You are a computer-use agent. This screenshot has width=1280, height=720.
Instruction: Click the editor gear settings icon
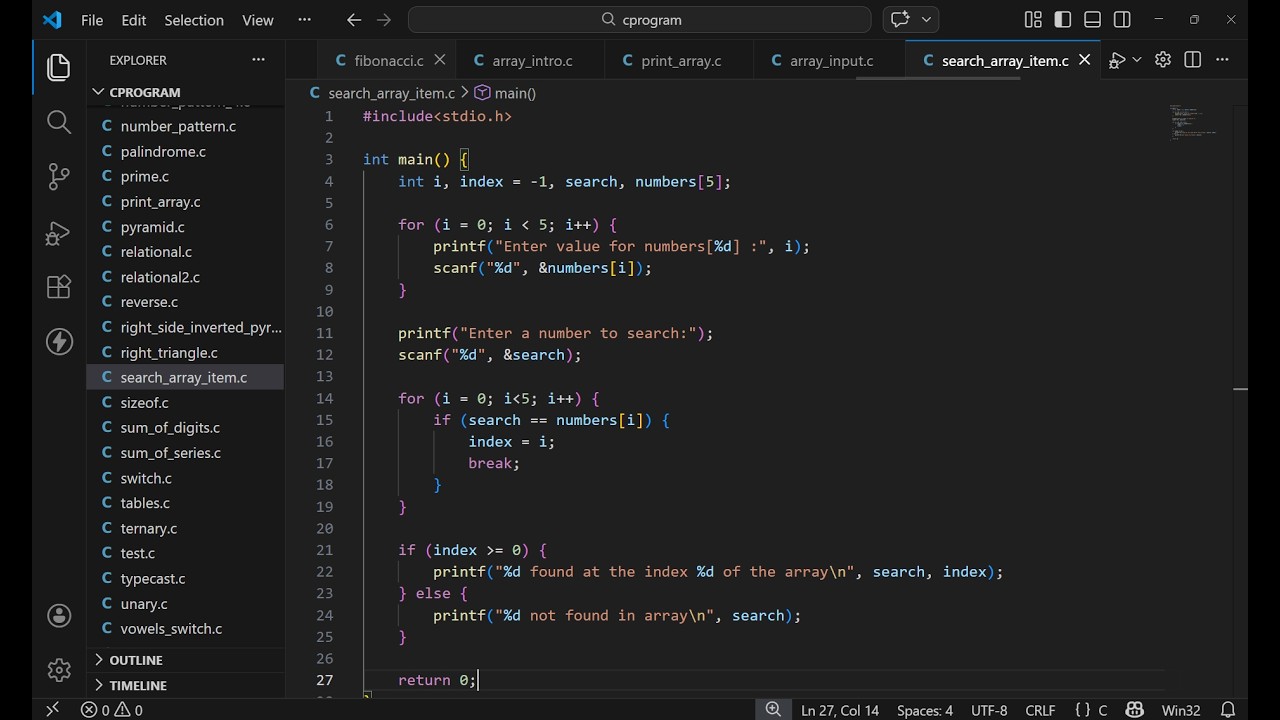(1163, 60)
